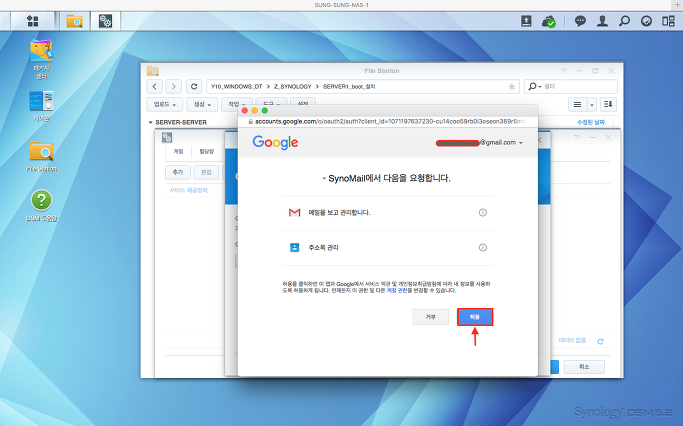Expand the view mode dropdown arrow
683x426 pixels.
592,105
